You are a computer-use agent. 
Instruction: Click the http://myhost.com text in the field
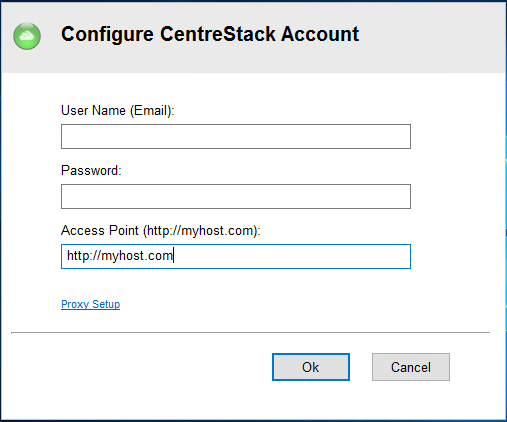tap(120, 256)
